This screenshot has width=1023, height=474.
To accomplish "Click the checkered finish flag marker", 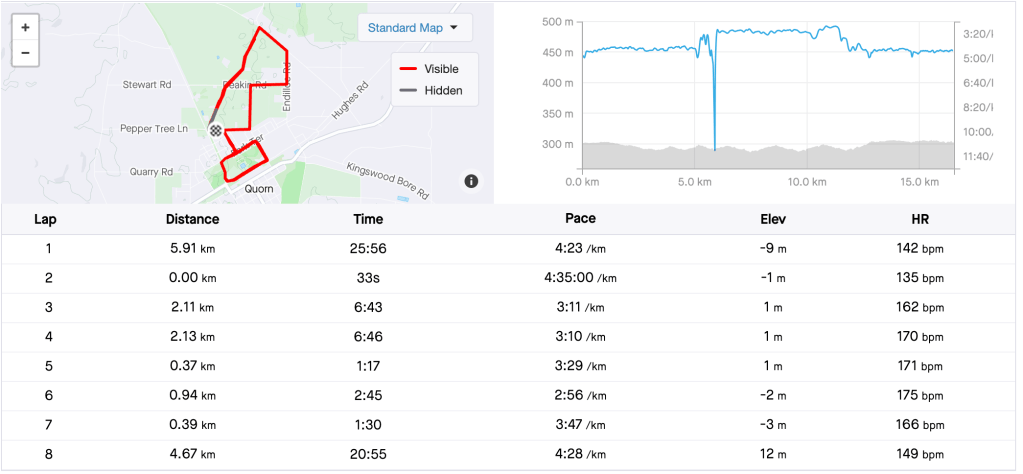I will tap(215, 130).
